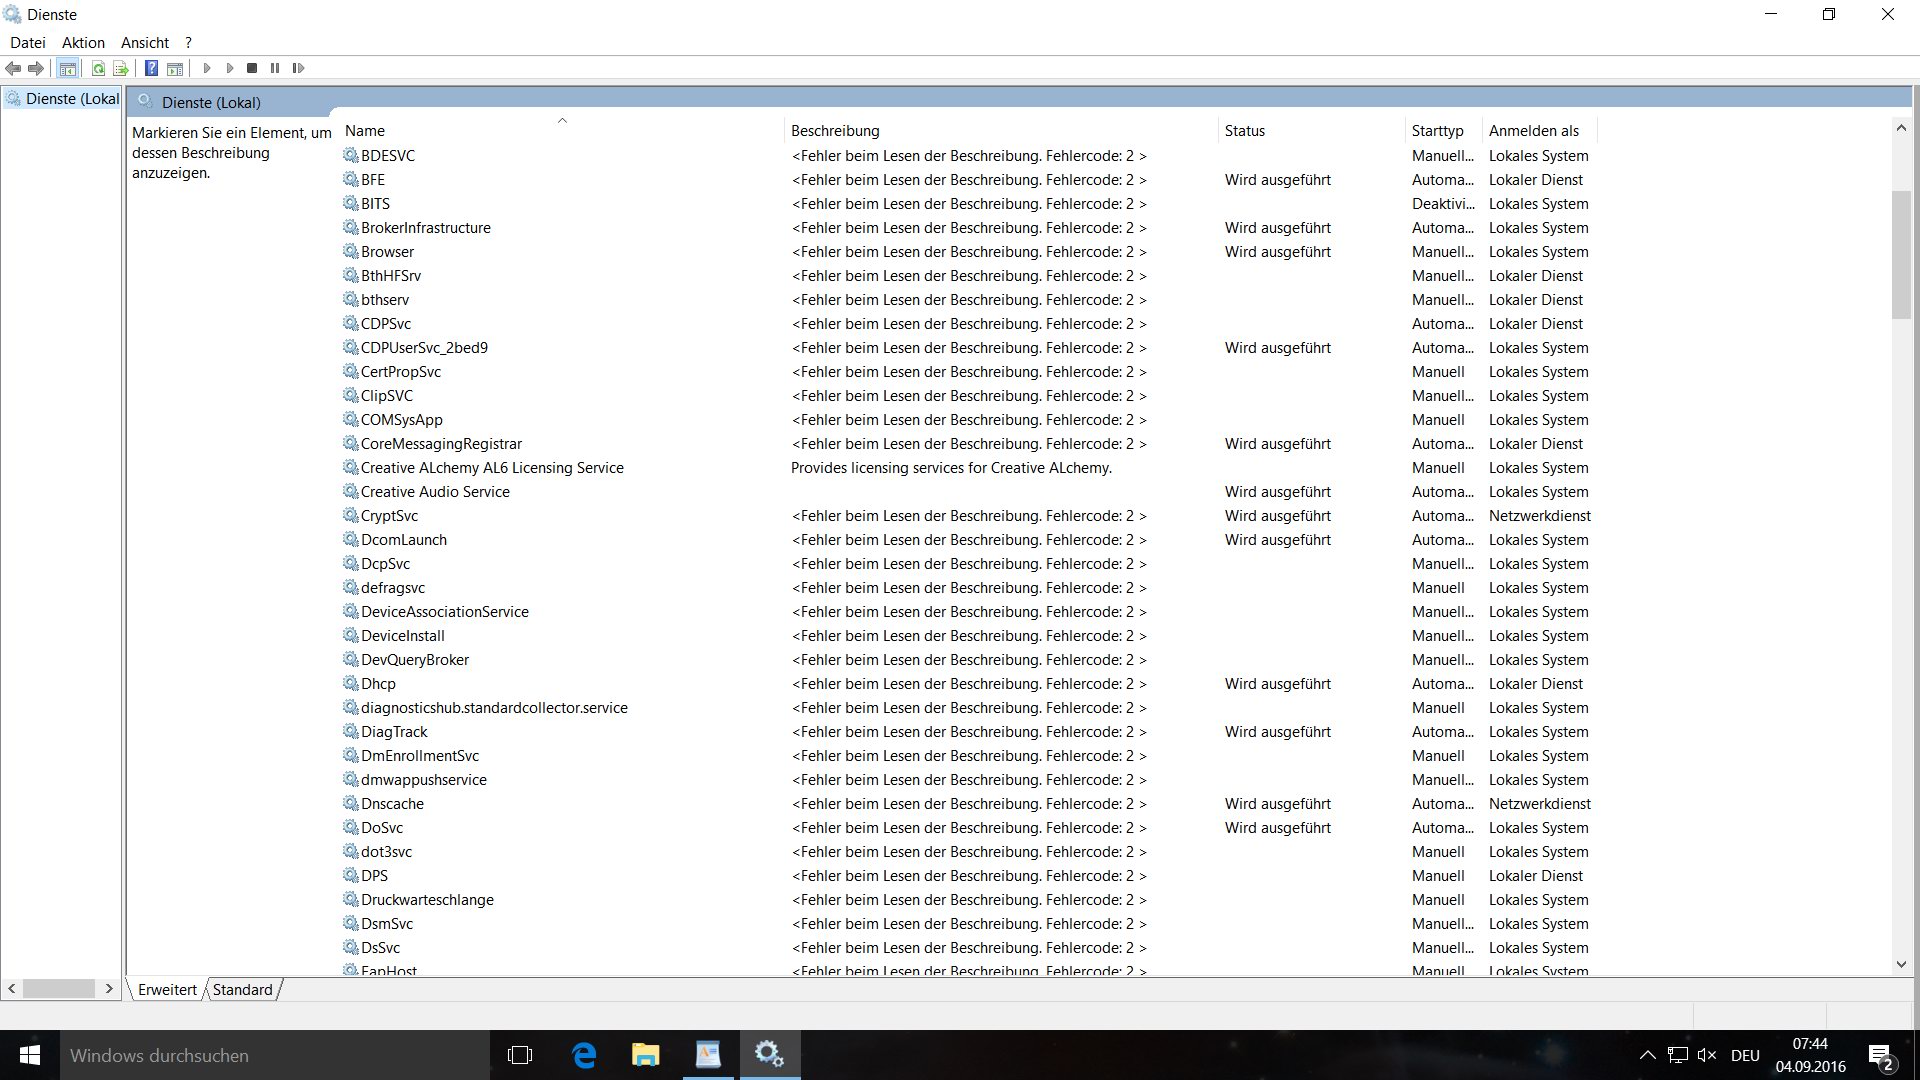This screenshot has height=1080, width=1920.
Task: Open the Aktion menu
Action: tap(83, 43)
